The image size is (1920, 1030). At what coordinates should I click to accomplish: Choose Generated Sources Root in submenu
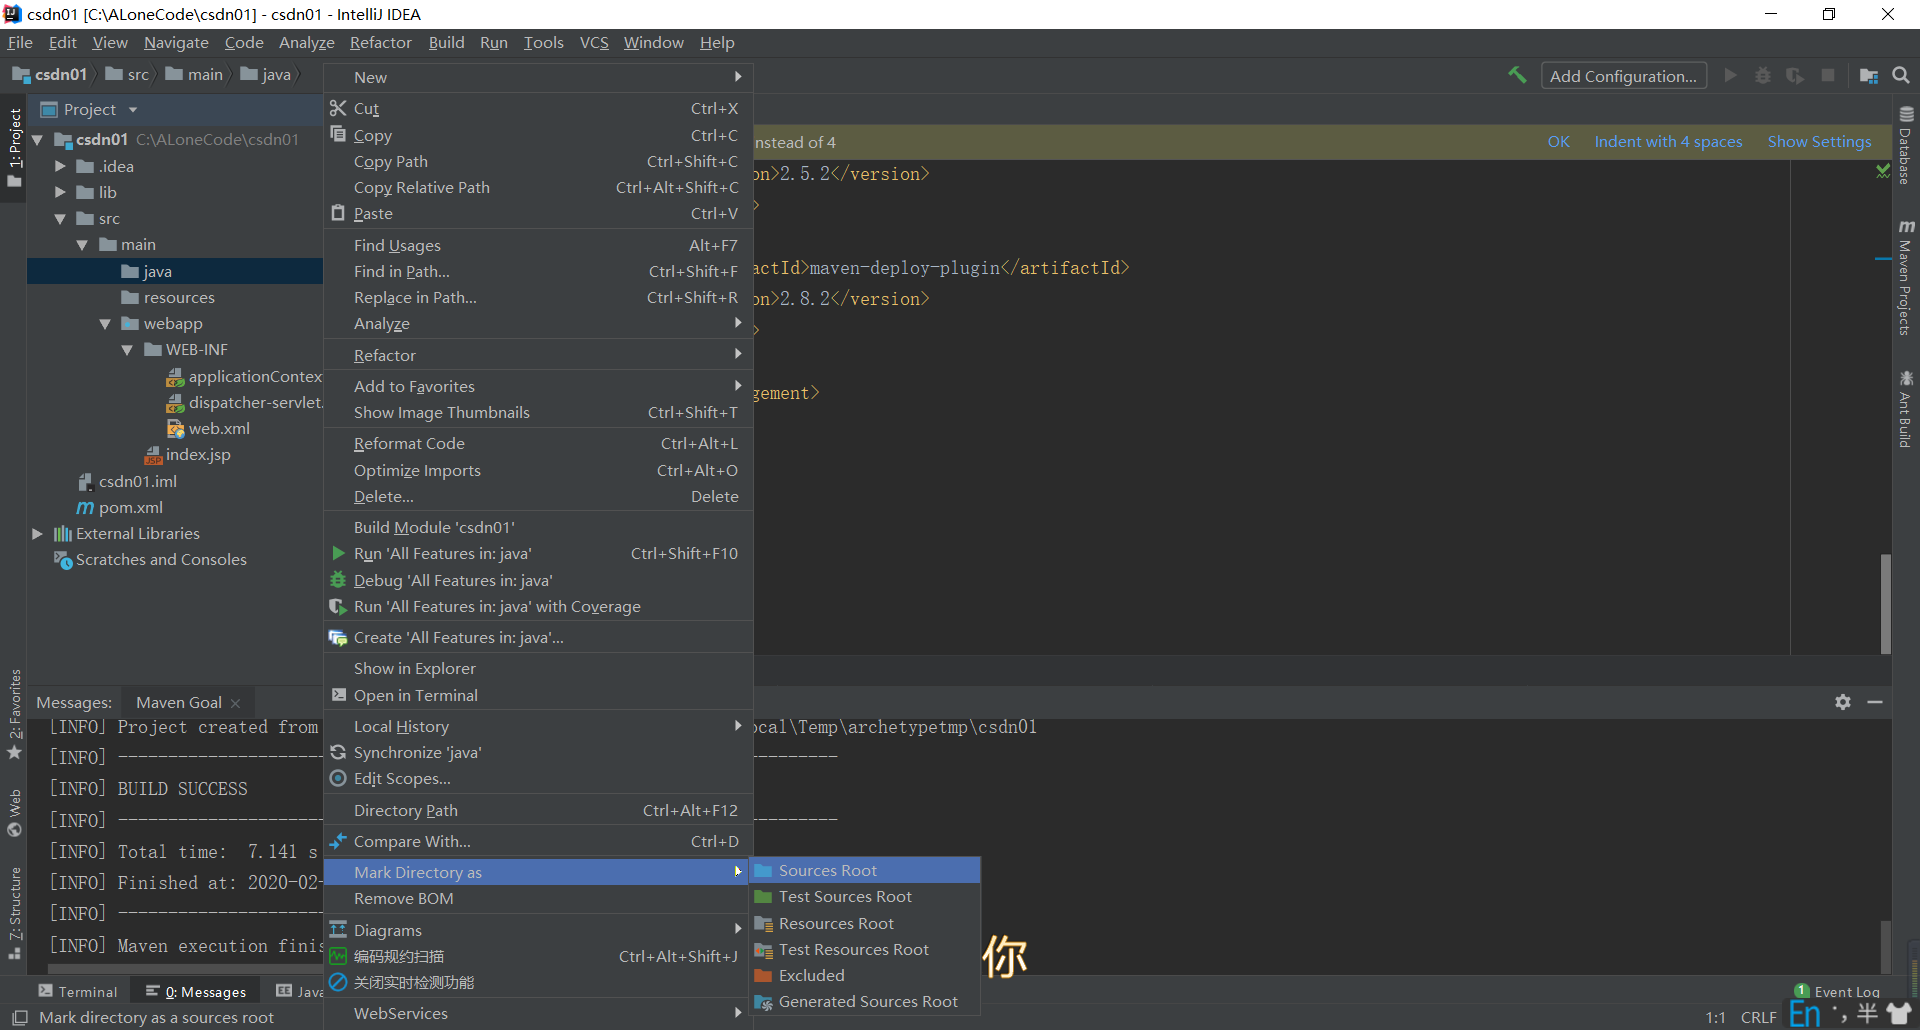(865, 1001)
